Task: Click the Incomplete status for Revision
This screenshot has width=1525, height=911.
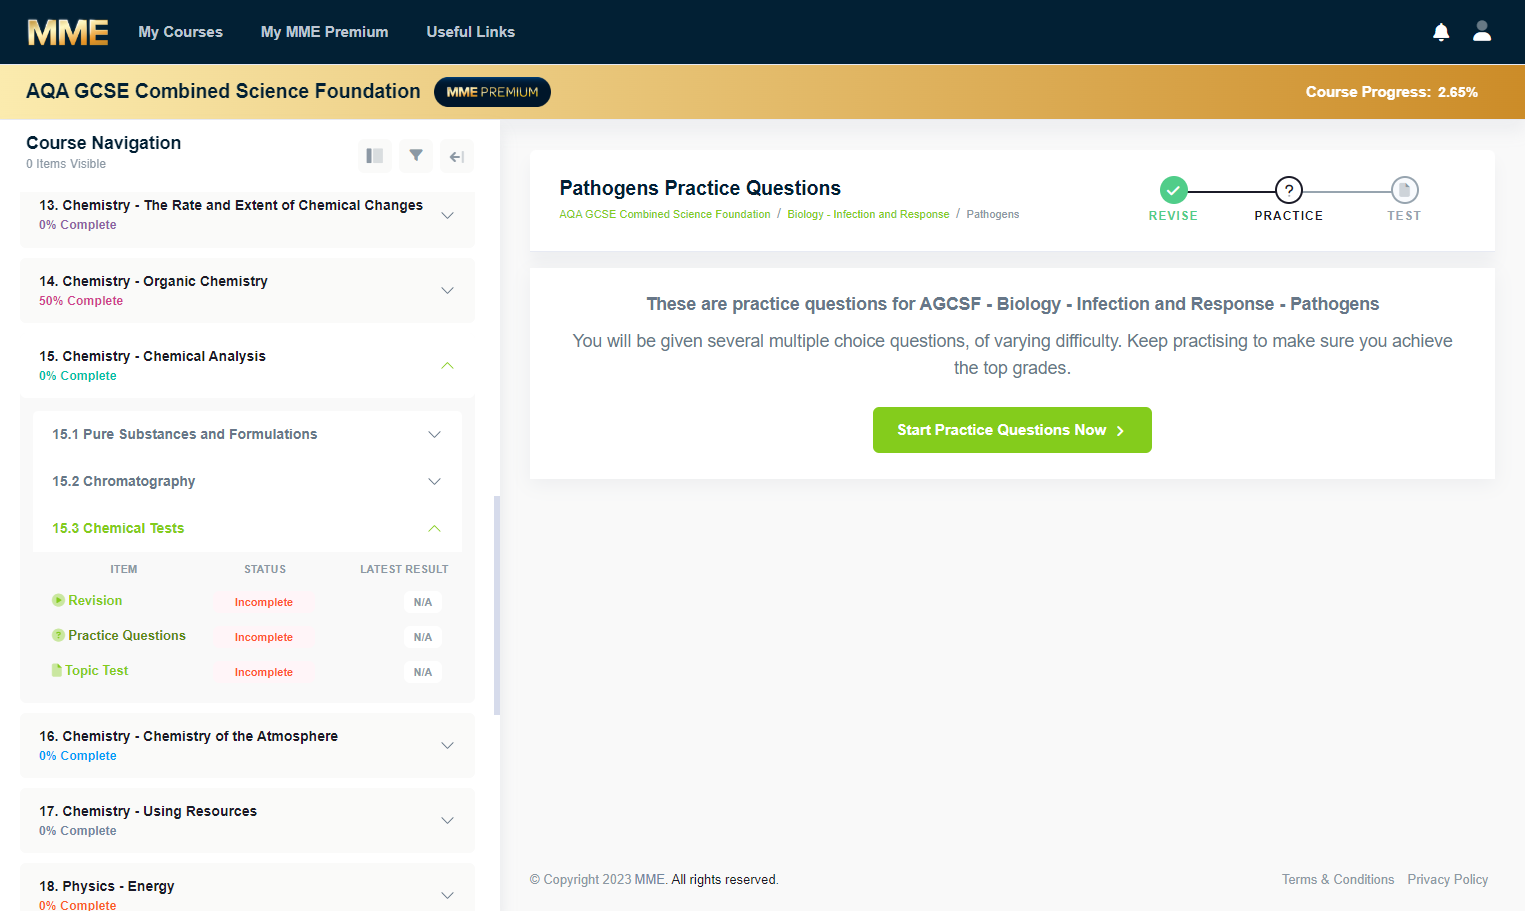Action: [x=264, y=602]
